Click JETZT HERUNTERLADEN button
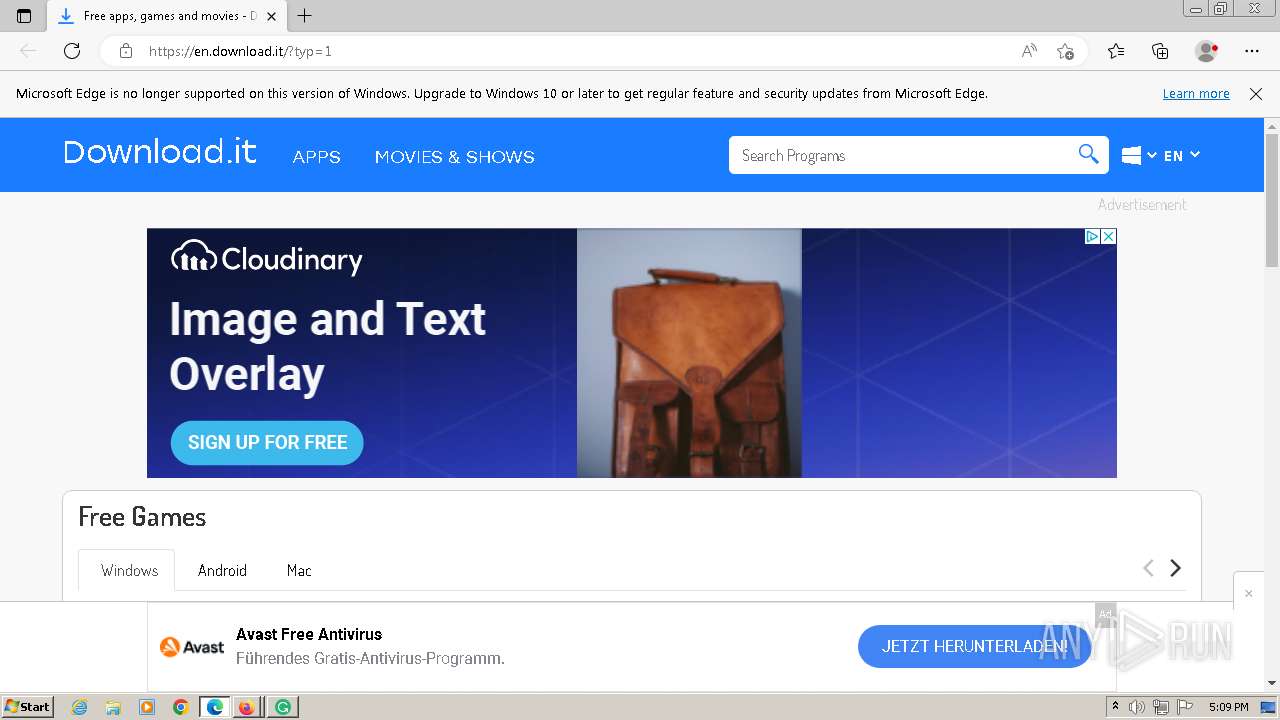Viewport: 1280px width, 720px height. 974,646
